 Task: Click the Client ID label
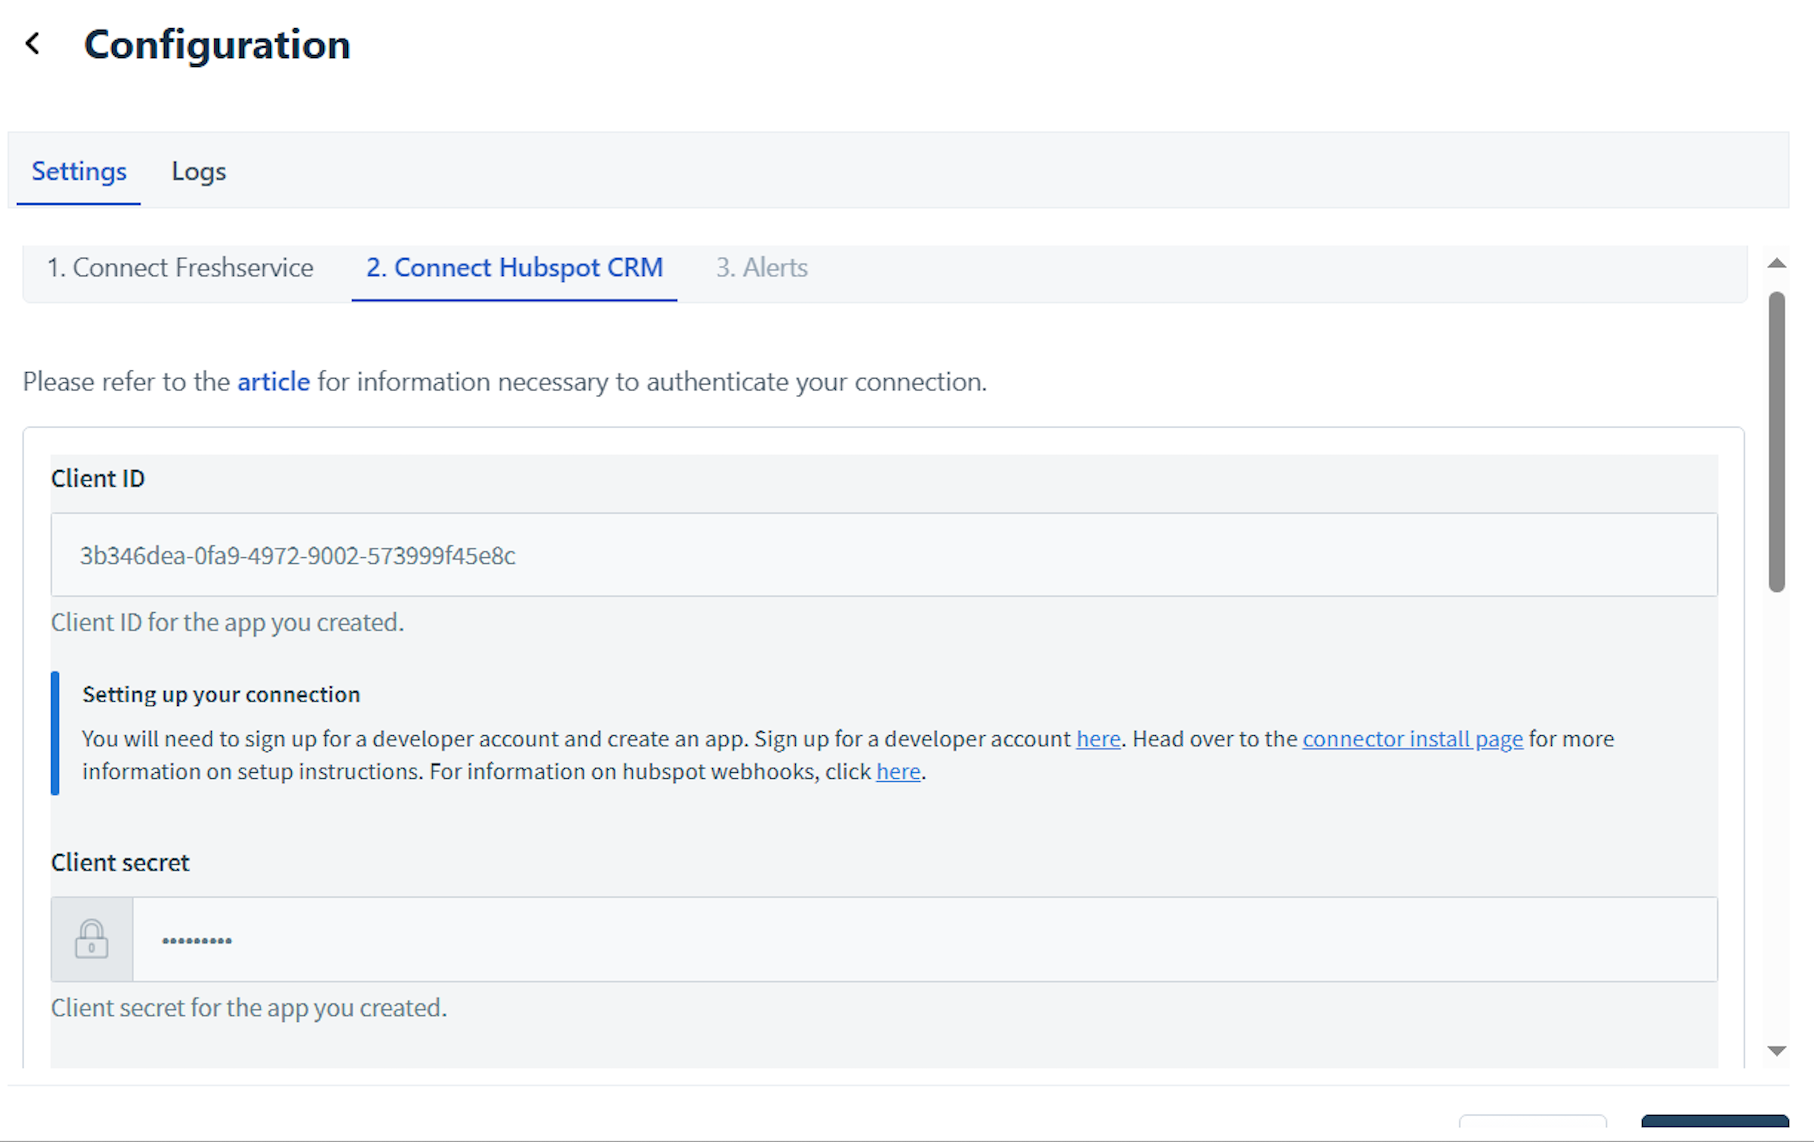coord(98,479)
